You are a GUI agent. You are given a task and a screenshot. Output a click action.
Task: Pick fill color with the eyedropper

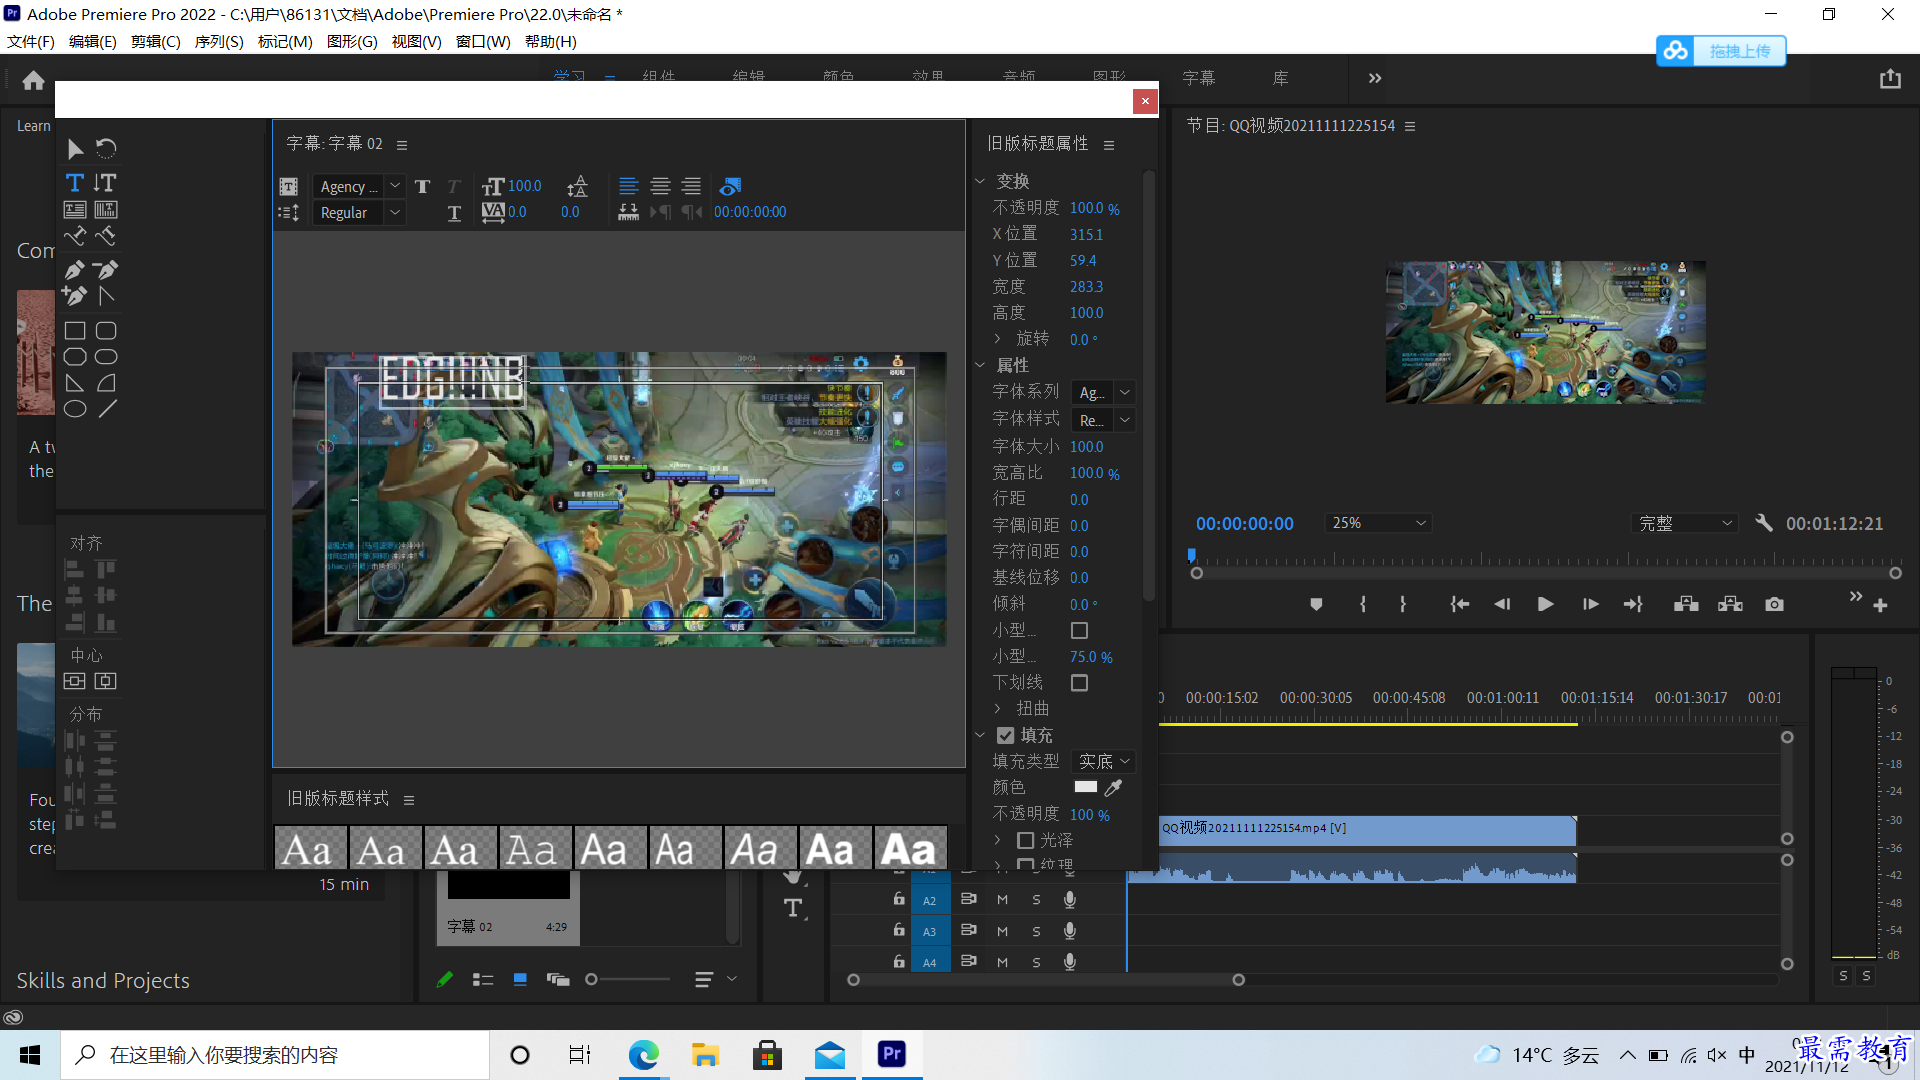coord(1113,788)
